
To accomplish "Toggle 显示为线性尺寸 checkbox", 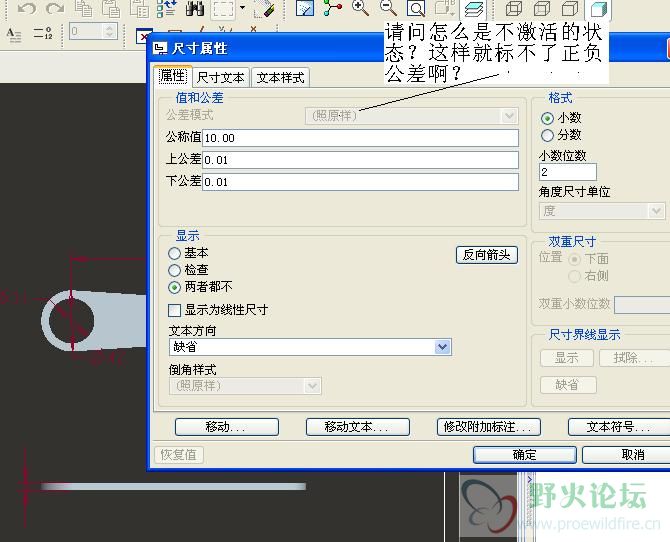I will pyautogui.click(x=174, y=310).
